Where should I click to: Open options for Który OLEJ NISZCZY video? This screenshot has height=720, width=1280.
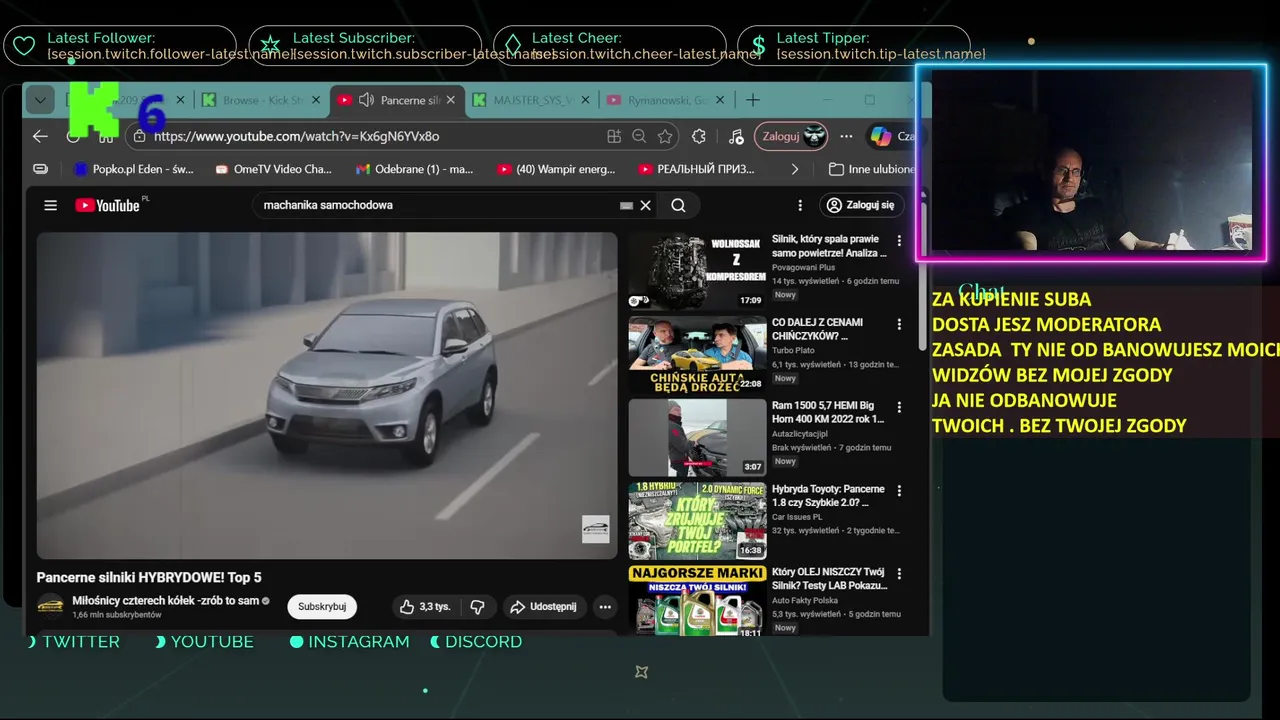899,574
